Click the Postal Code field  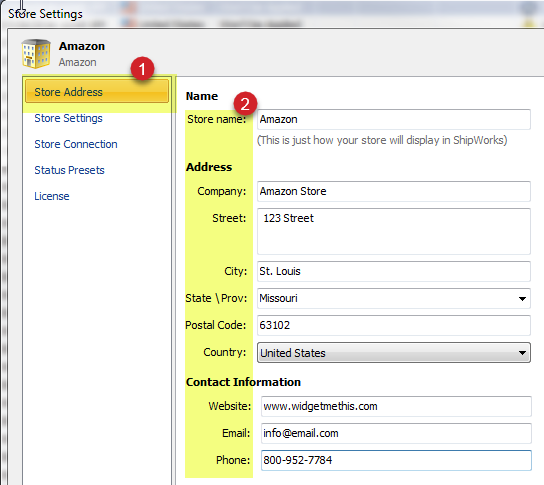click(394, 325)
